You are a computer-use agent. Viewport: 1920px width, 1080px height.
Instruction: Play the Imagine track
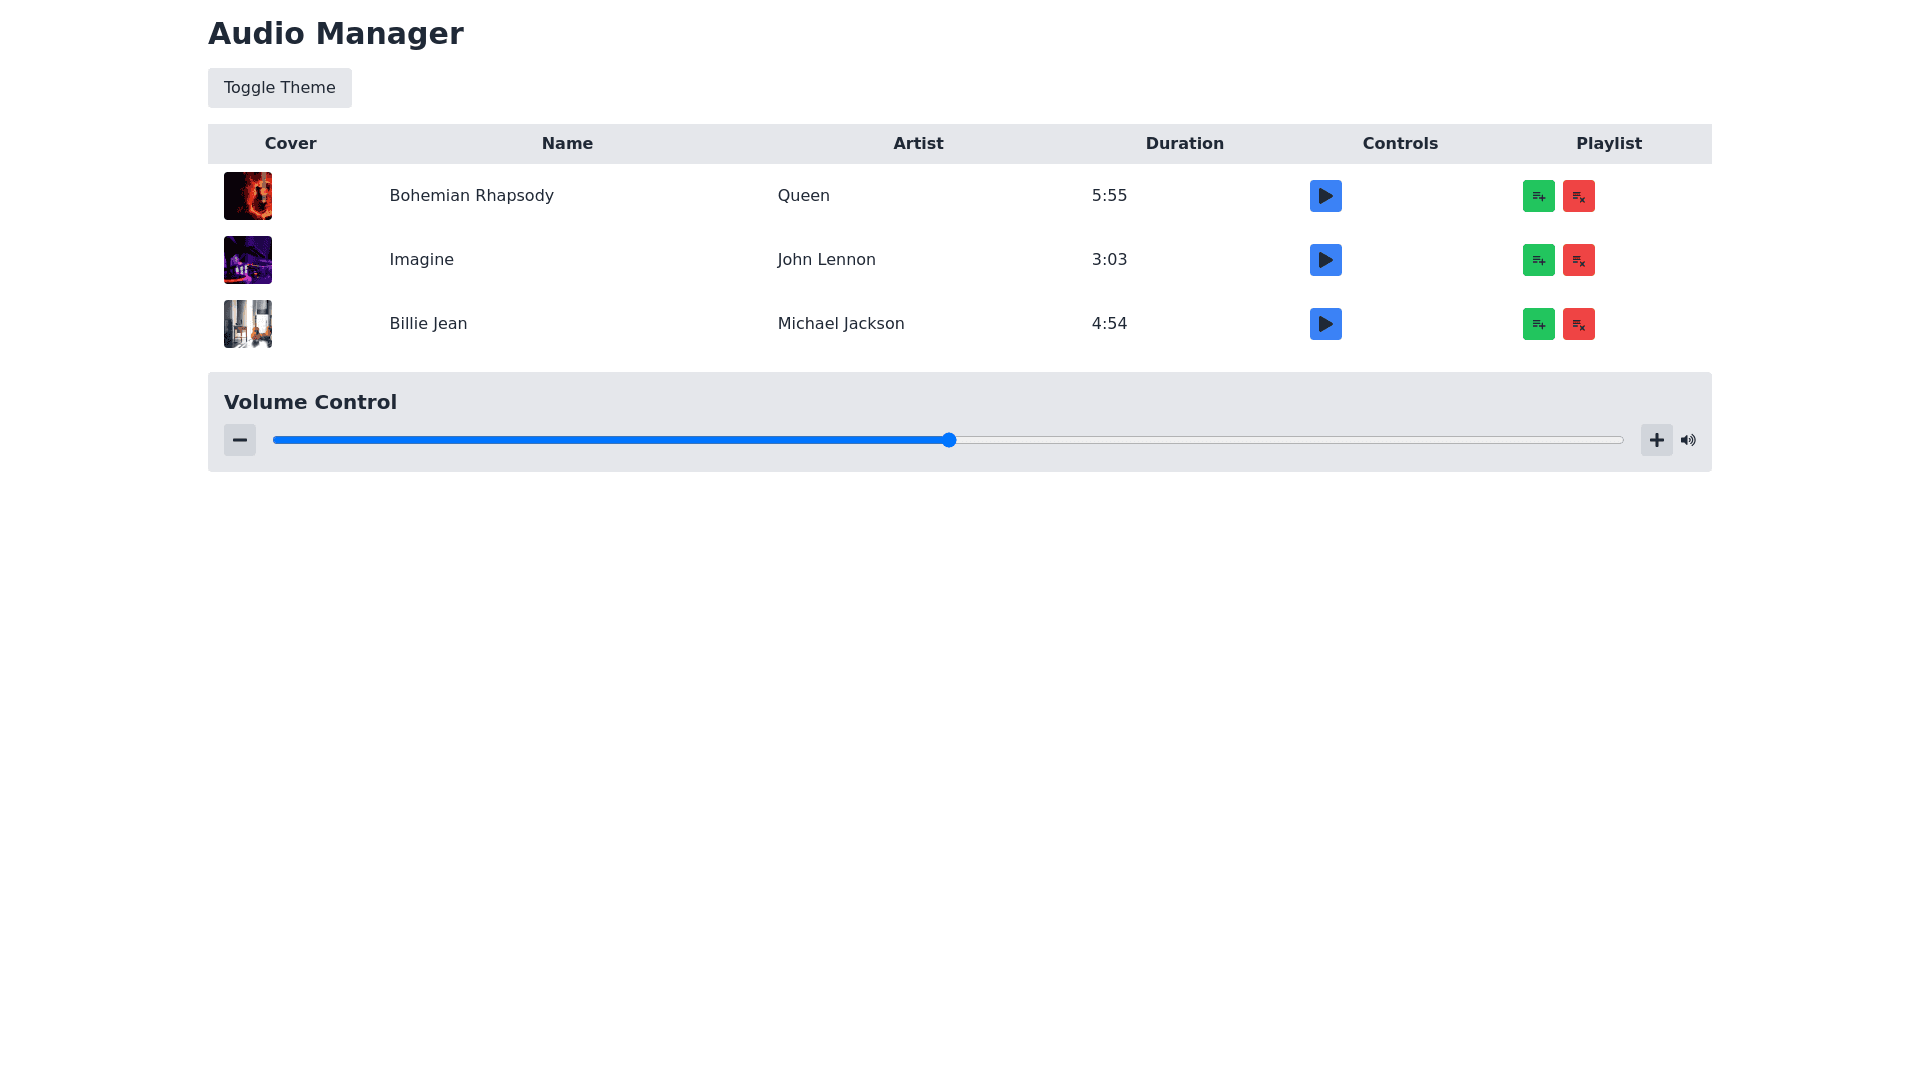coord(1325,260)
